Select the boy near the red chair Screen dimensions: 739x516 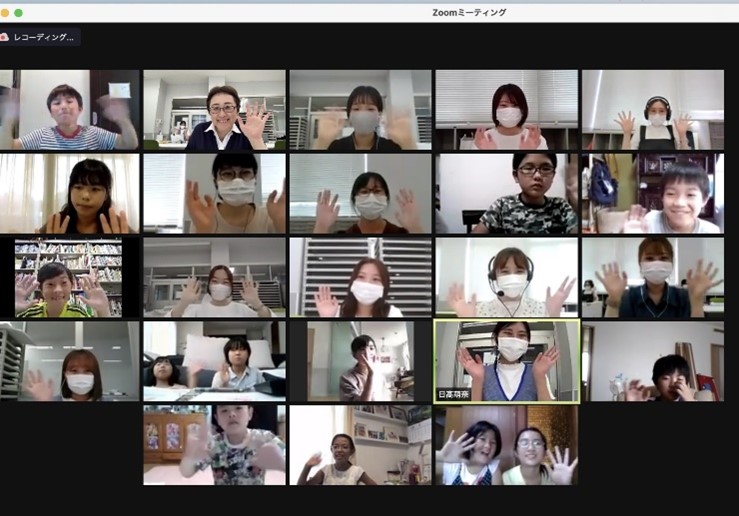(653, 361)
